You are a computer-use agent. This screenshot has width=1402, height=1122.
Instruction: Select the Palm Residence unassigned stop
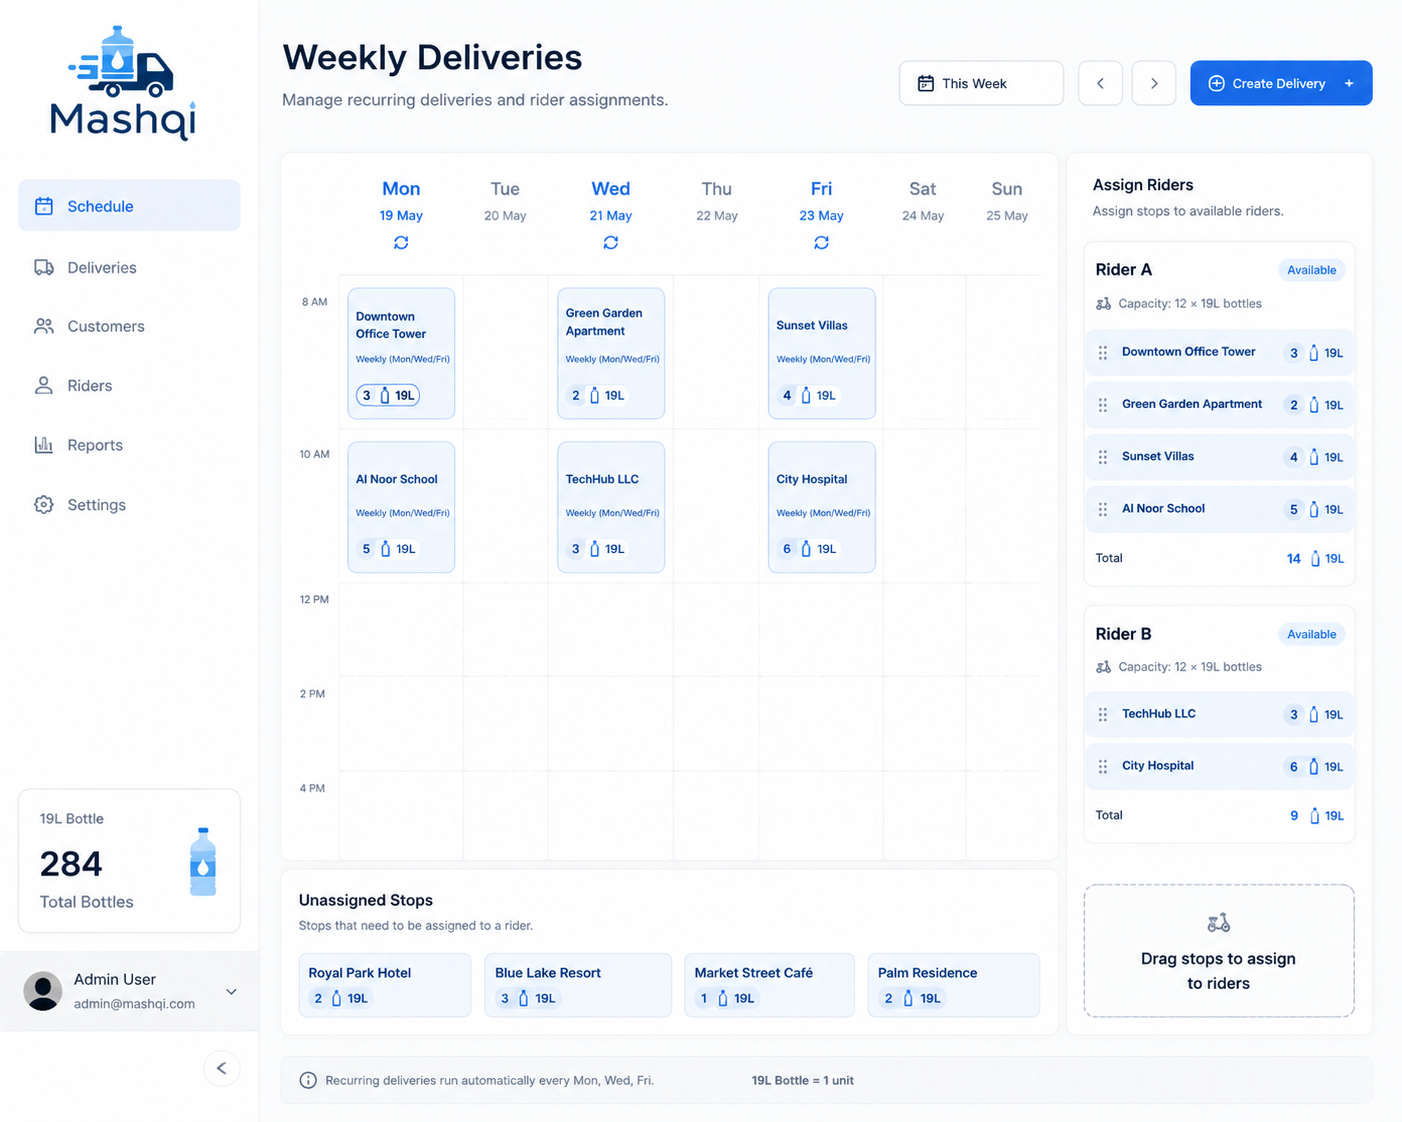pyautogui.click(x=954, y=985)
